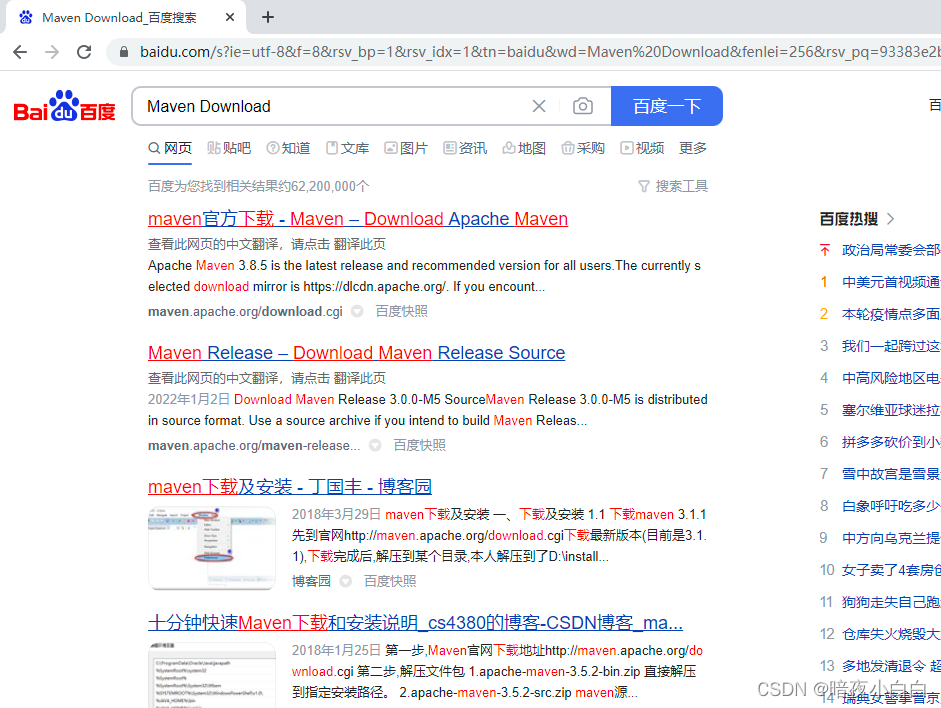Open the 更多 menu

click(x=693, y=148)
